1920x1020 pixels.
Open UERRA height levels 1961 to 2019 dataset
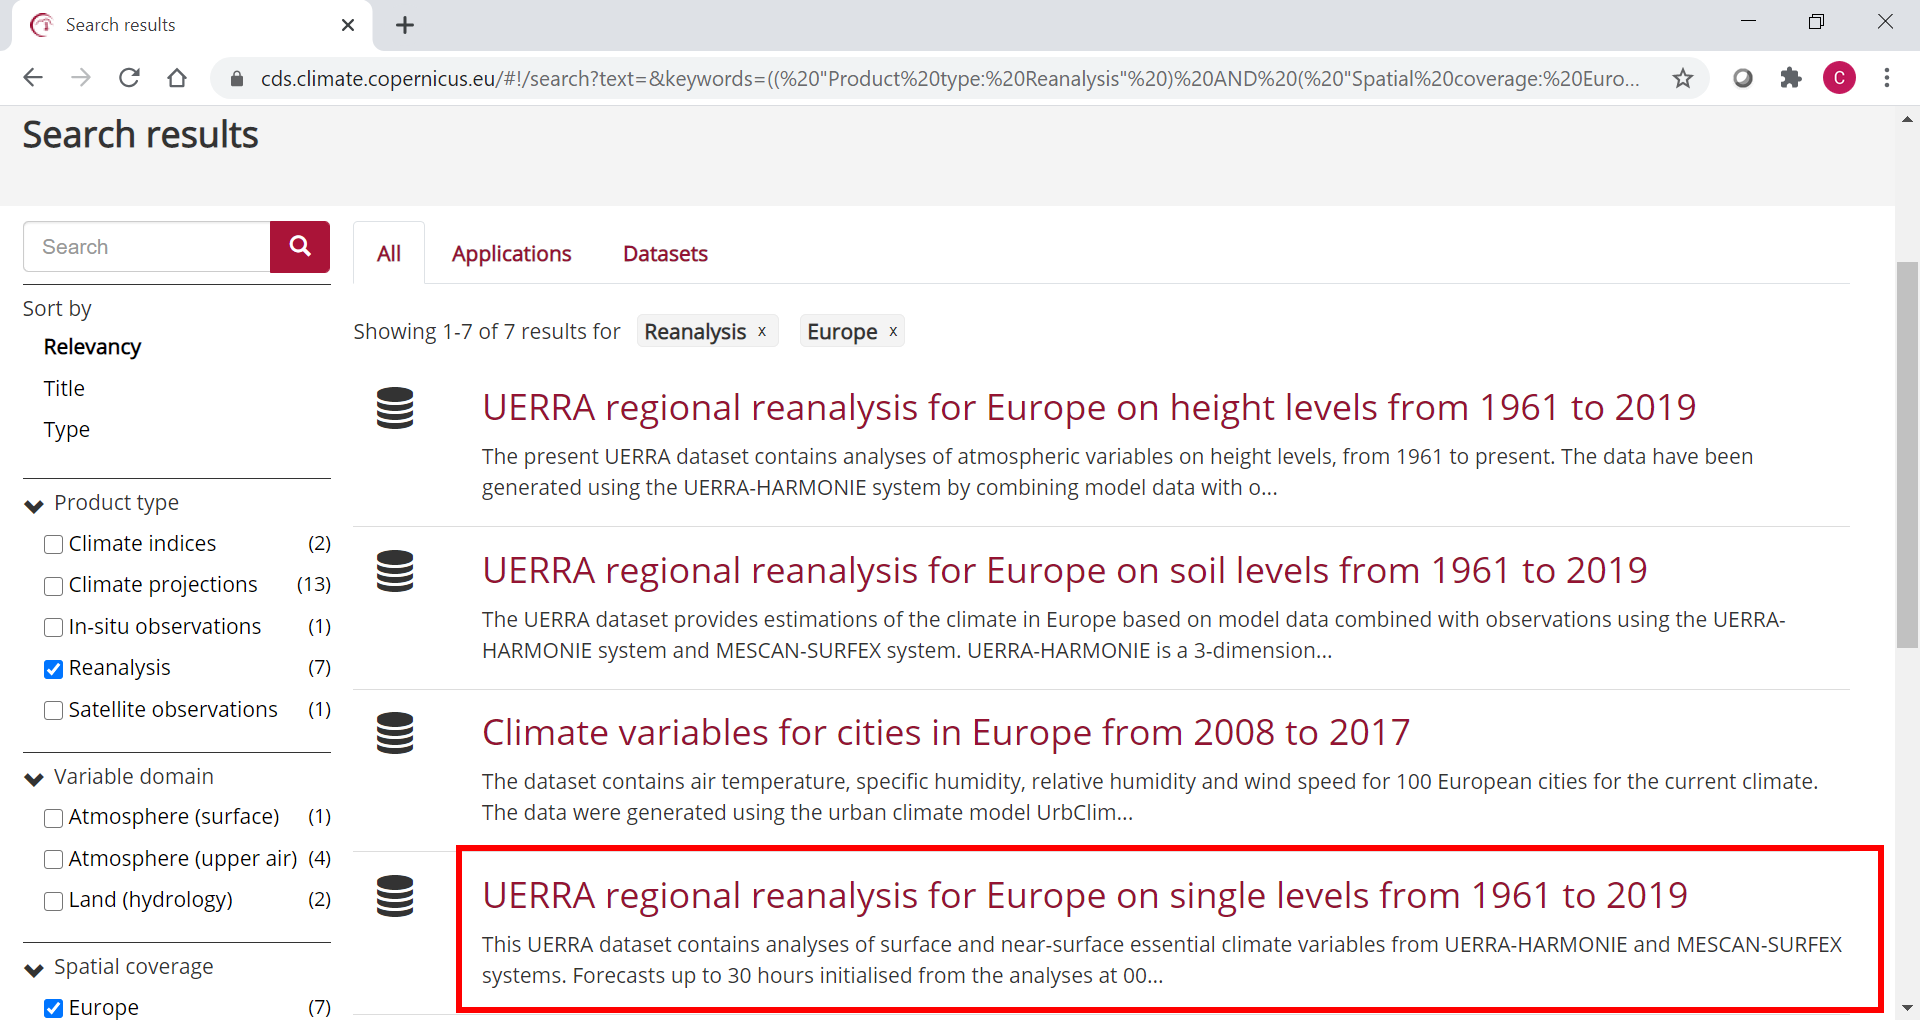click(1089, 407)
